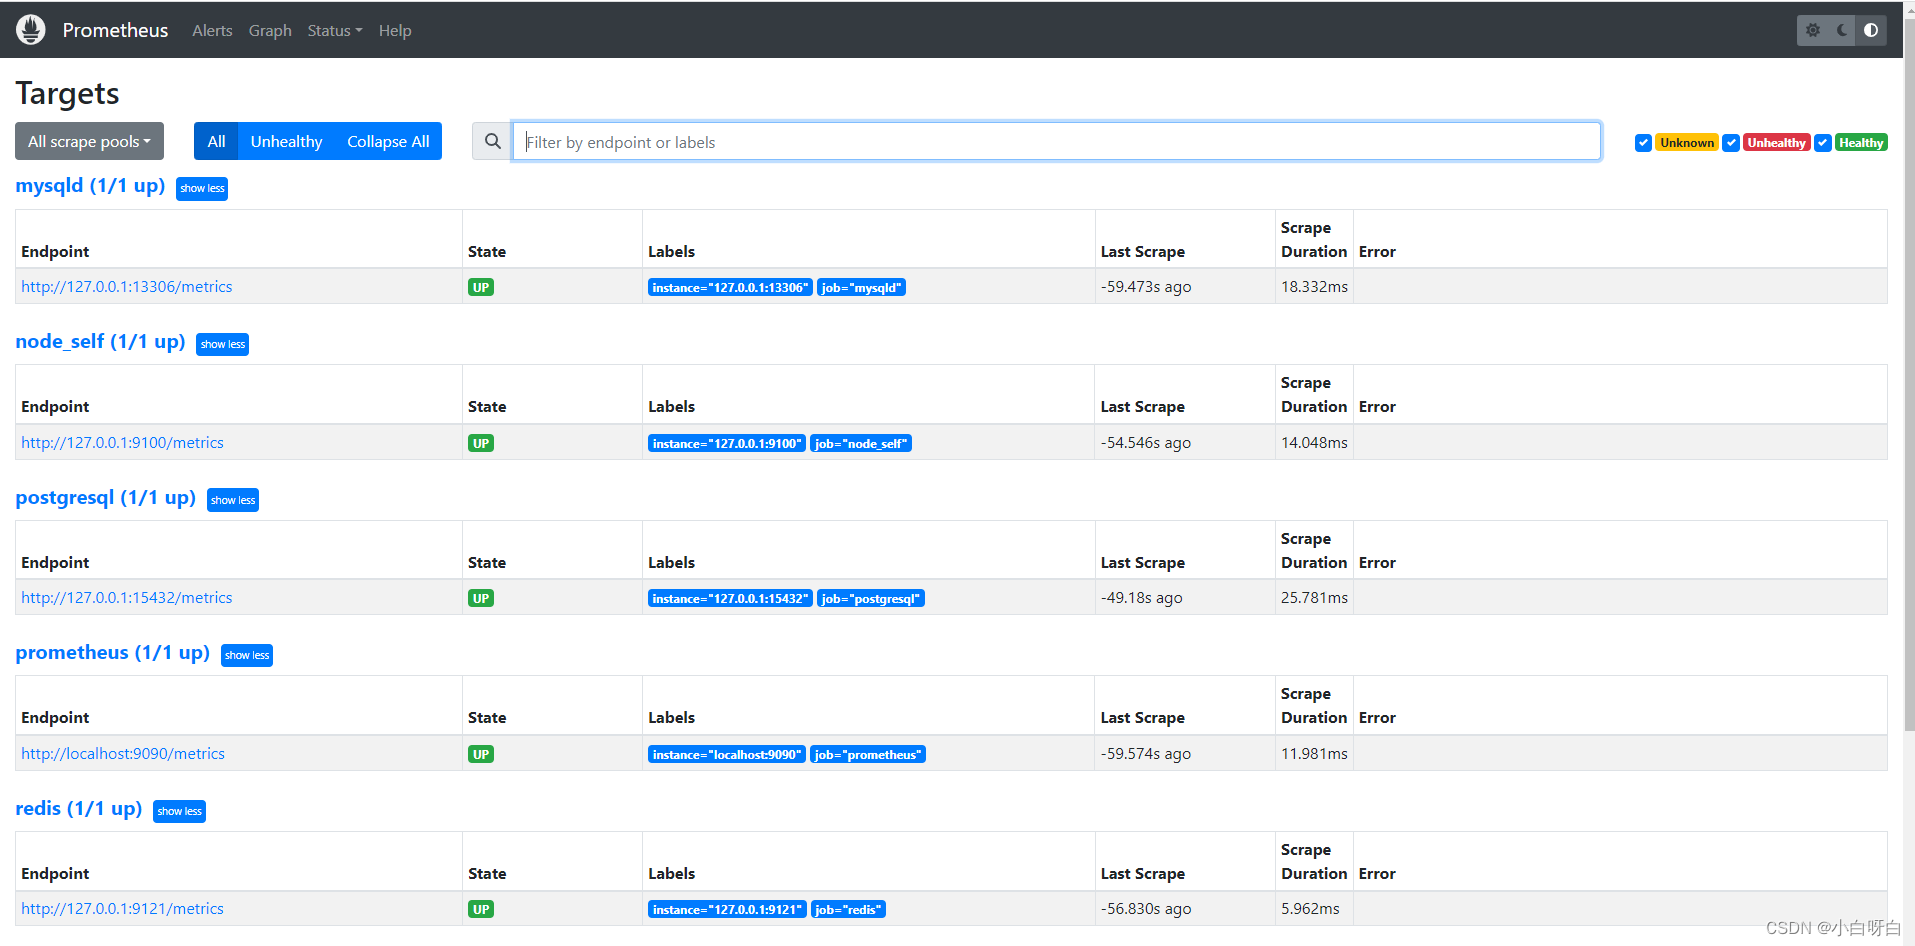
Task: Collapse redis pool with show less
Action: pyautogui.click(x=179, y=811)
